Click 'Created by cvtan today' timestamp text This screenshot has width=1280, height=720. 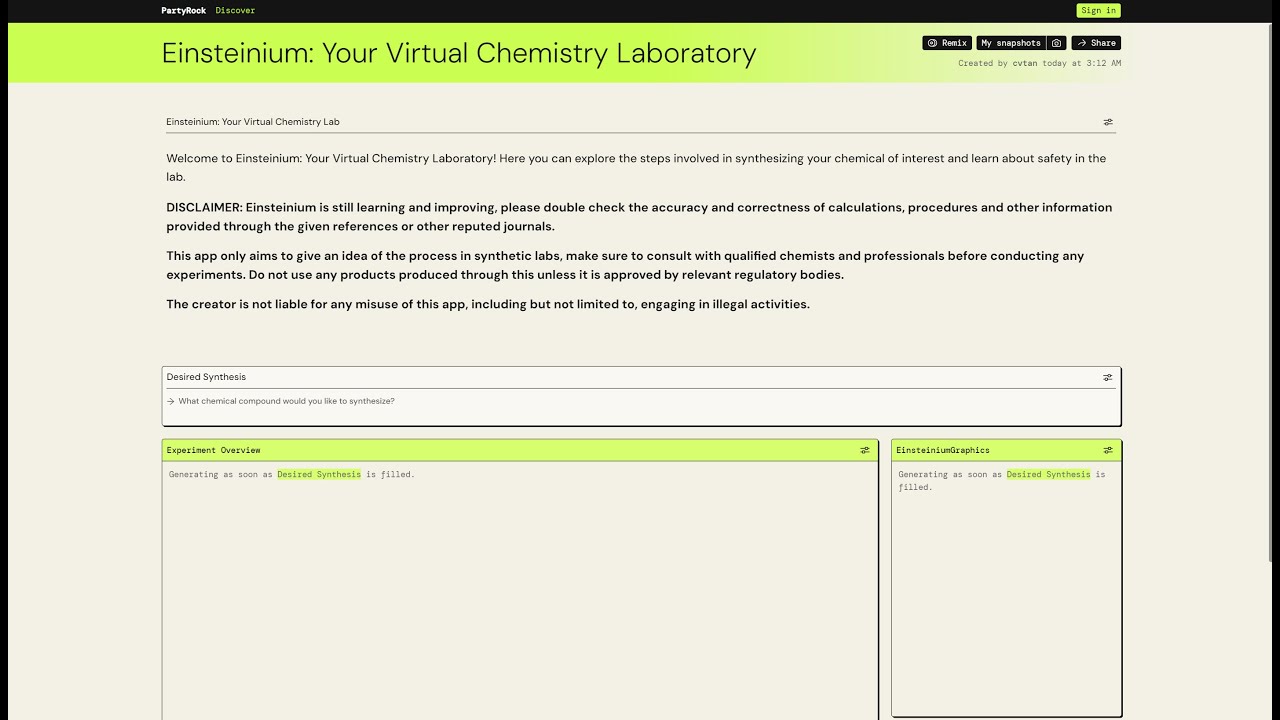[1039, 63]
